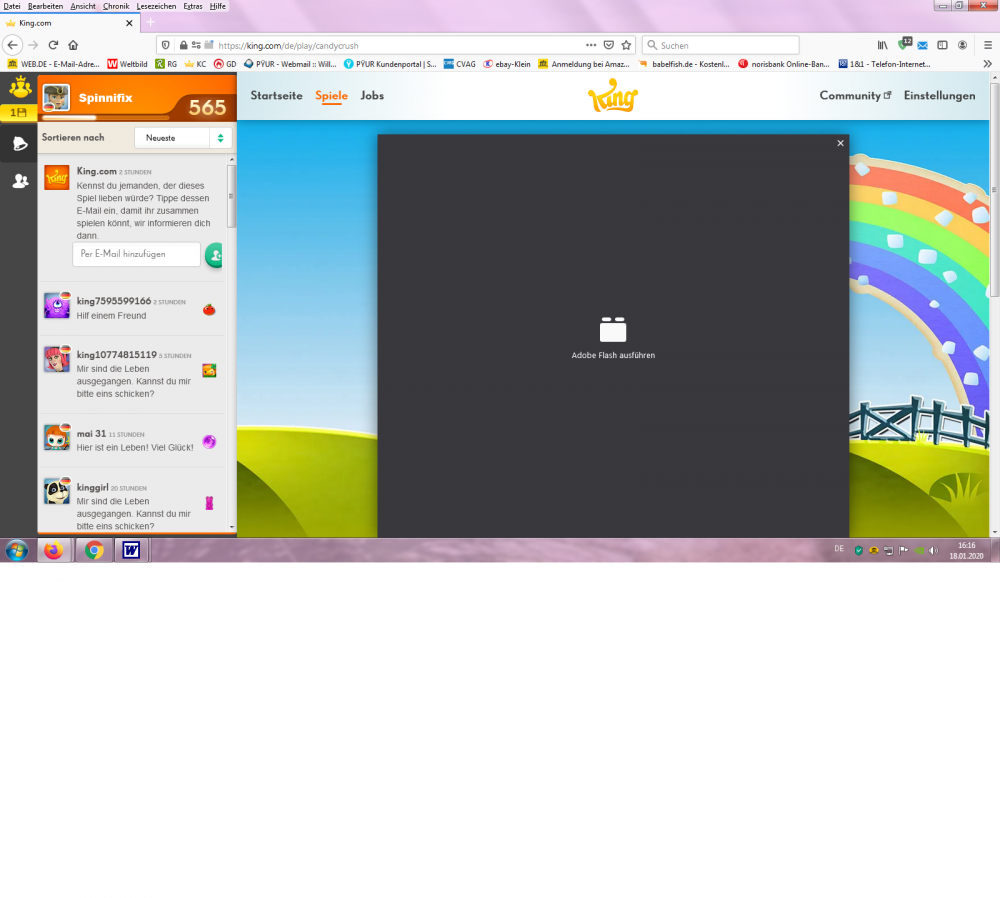The image size is (1000, 898).
Task: Open the WEB.DE E-Mail bookmark
Action: [x=54, y=64]
